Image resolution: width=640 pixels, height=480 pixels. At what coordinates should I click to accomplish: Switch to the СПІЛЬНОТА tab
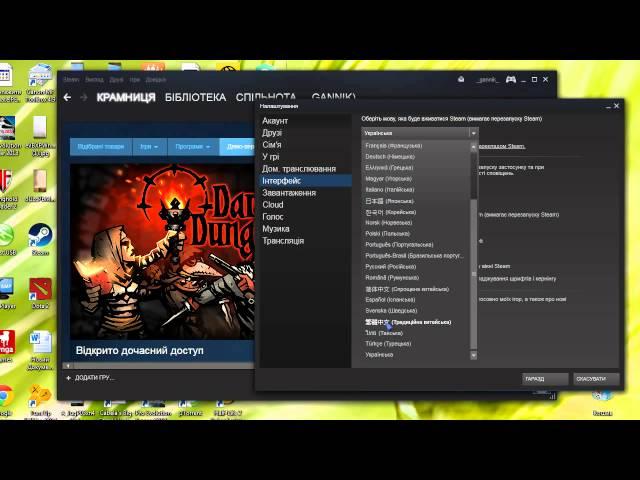pos(266,97)
